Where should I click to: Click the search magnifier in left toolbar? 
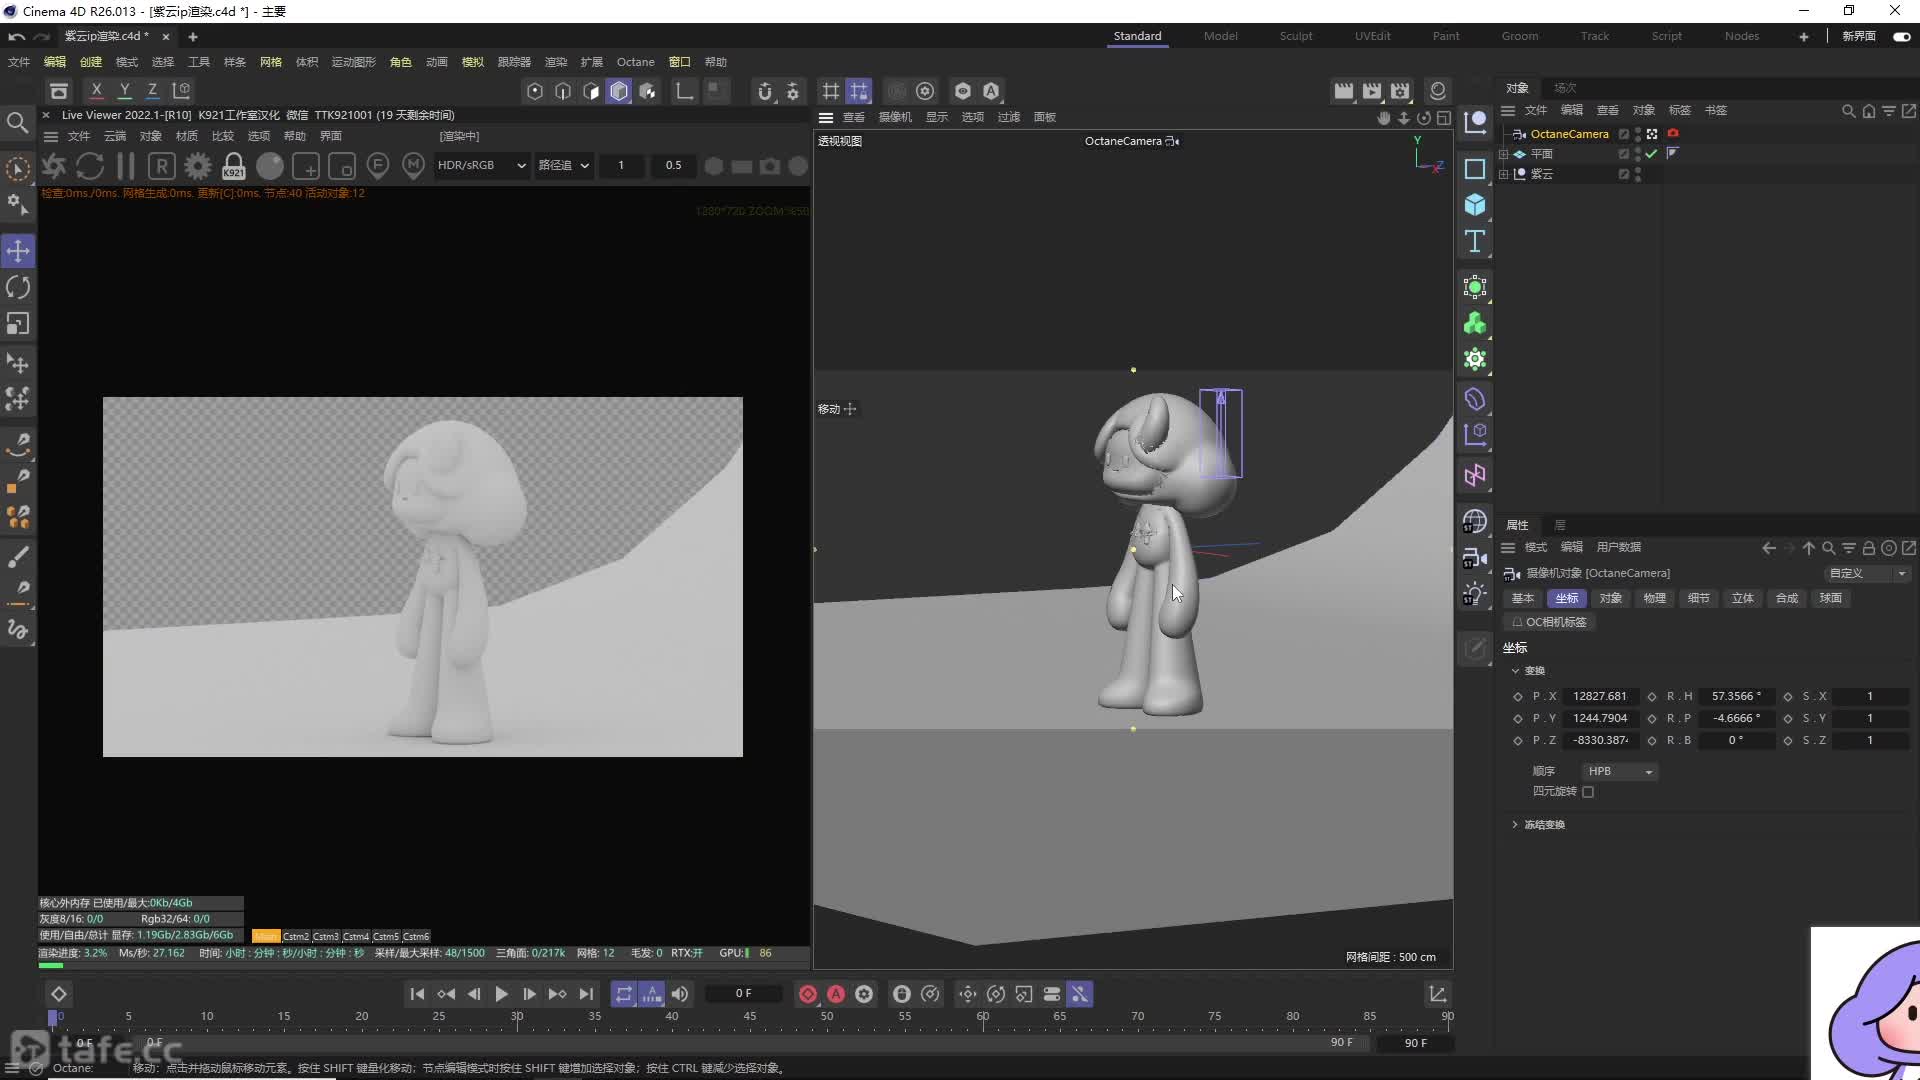click(17, 123)
